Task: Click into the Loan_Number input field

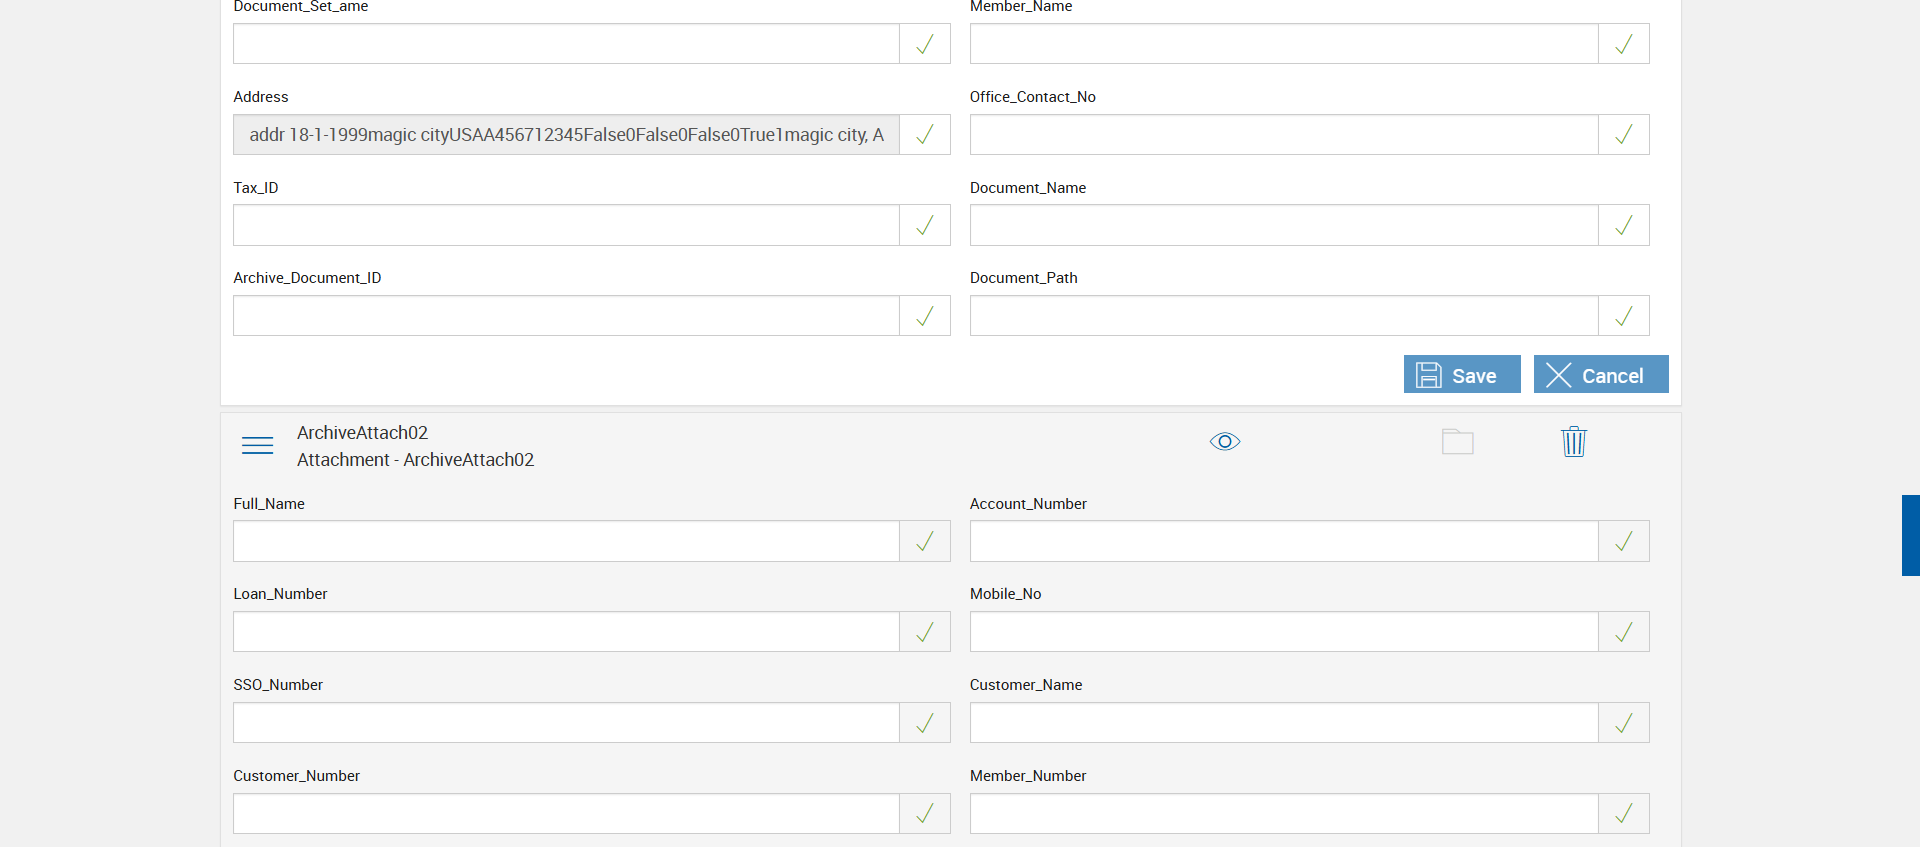Action: (566, 632)
